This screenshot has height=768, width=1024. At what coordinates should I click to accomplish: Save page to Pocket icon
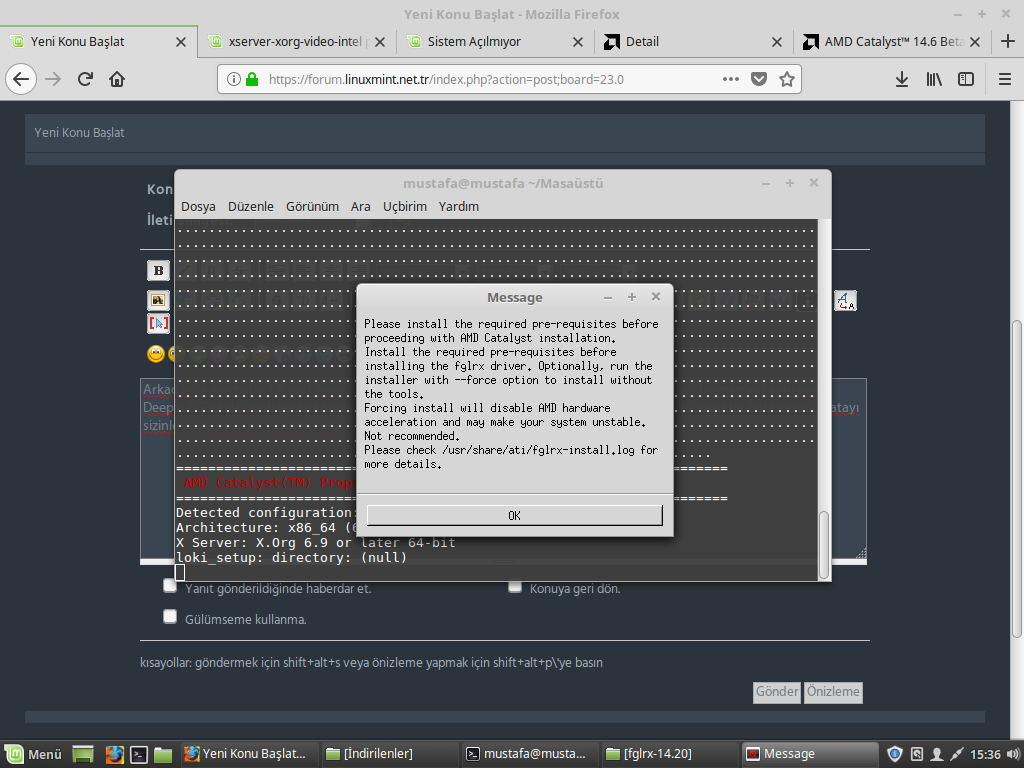coord(758,79)
